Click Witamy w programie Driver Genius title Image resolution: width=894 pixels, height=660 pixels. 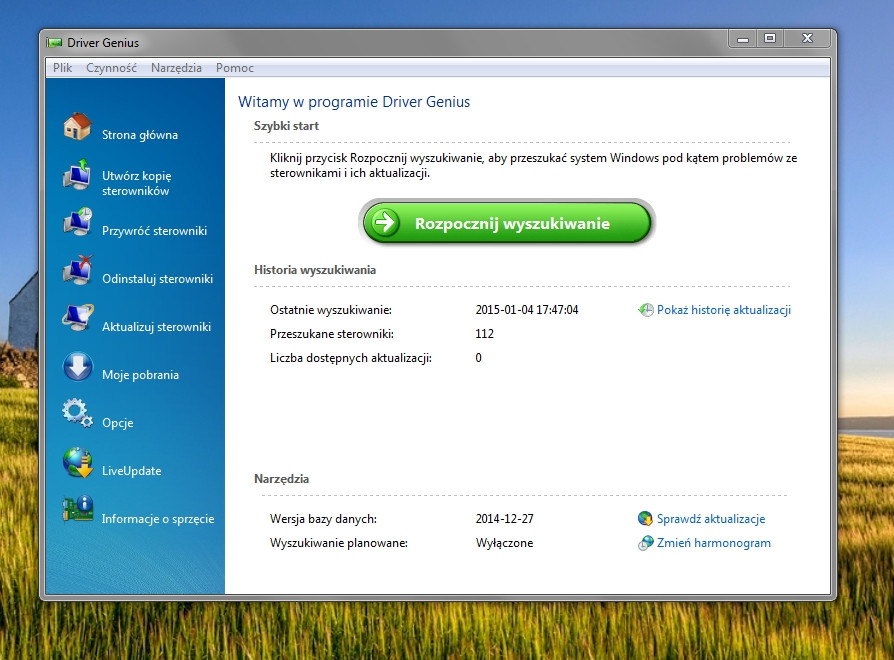pos(354,102)
